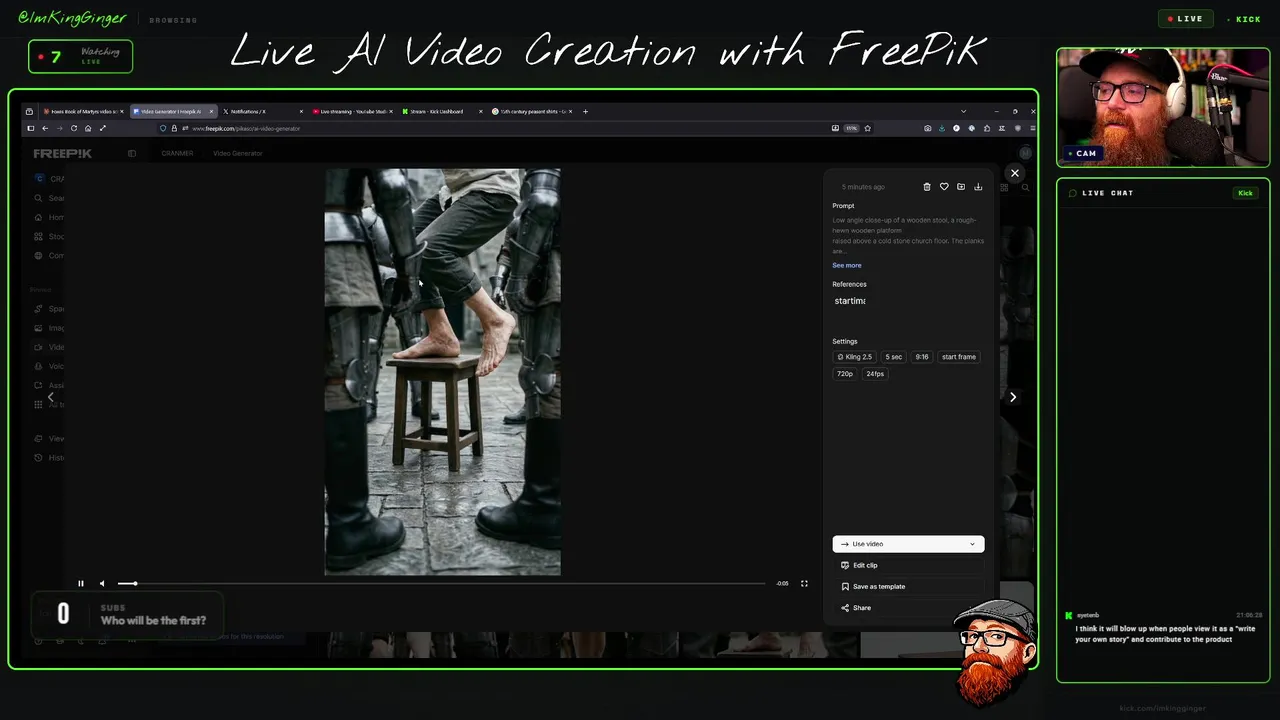Favorite the clip with the heart icon
This screenshot has height=720, width=1280.
(944, 187)
